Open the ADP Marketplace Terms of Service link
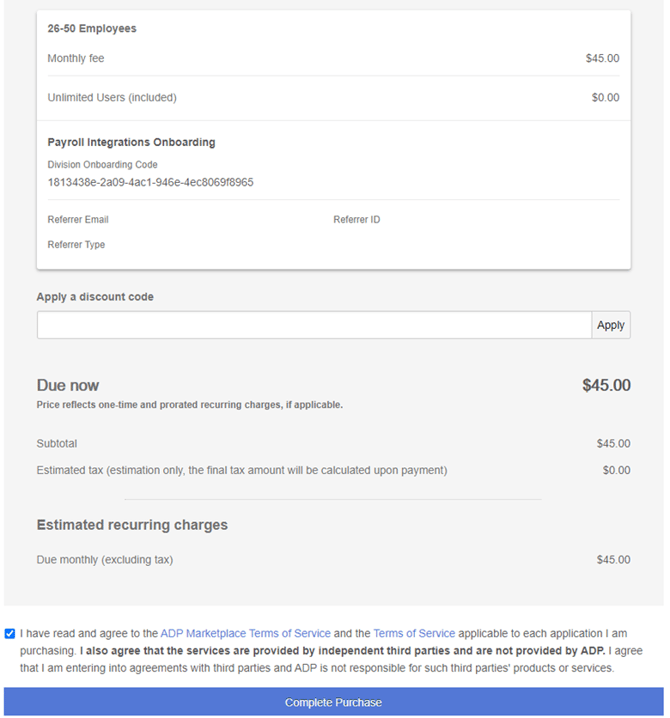 tap(245, 633)
